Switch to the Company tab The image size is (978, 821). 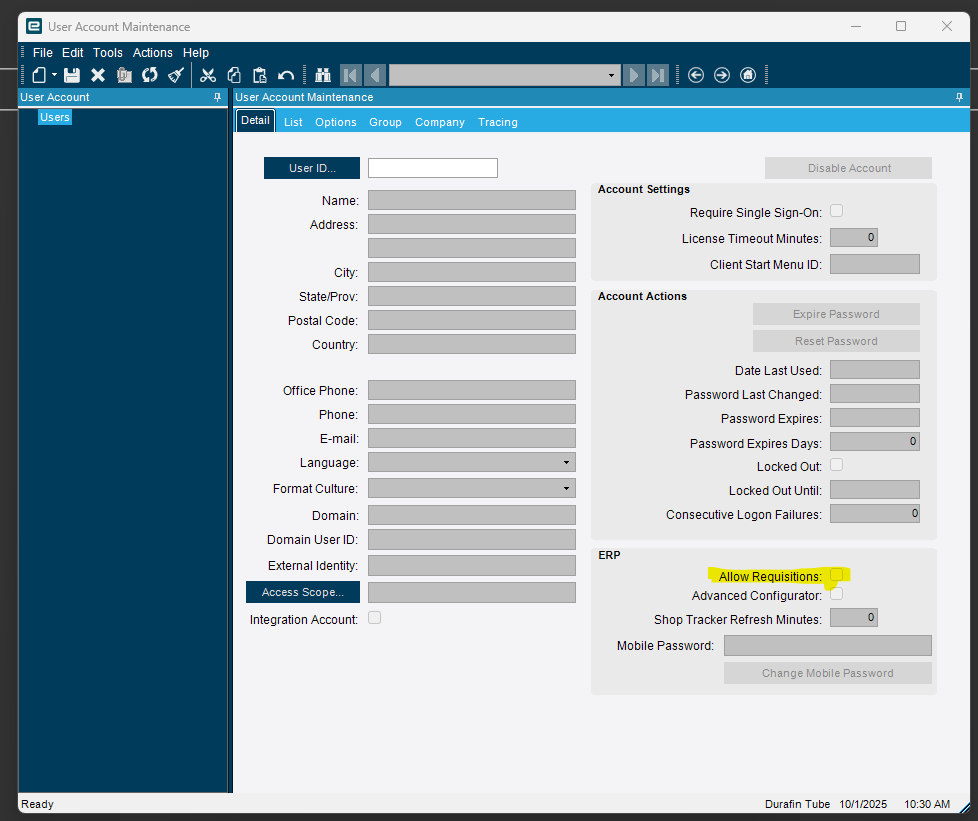pyautogui.click(x=439, y=122)
